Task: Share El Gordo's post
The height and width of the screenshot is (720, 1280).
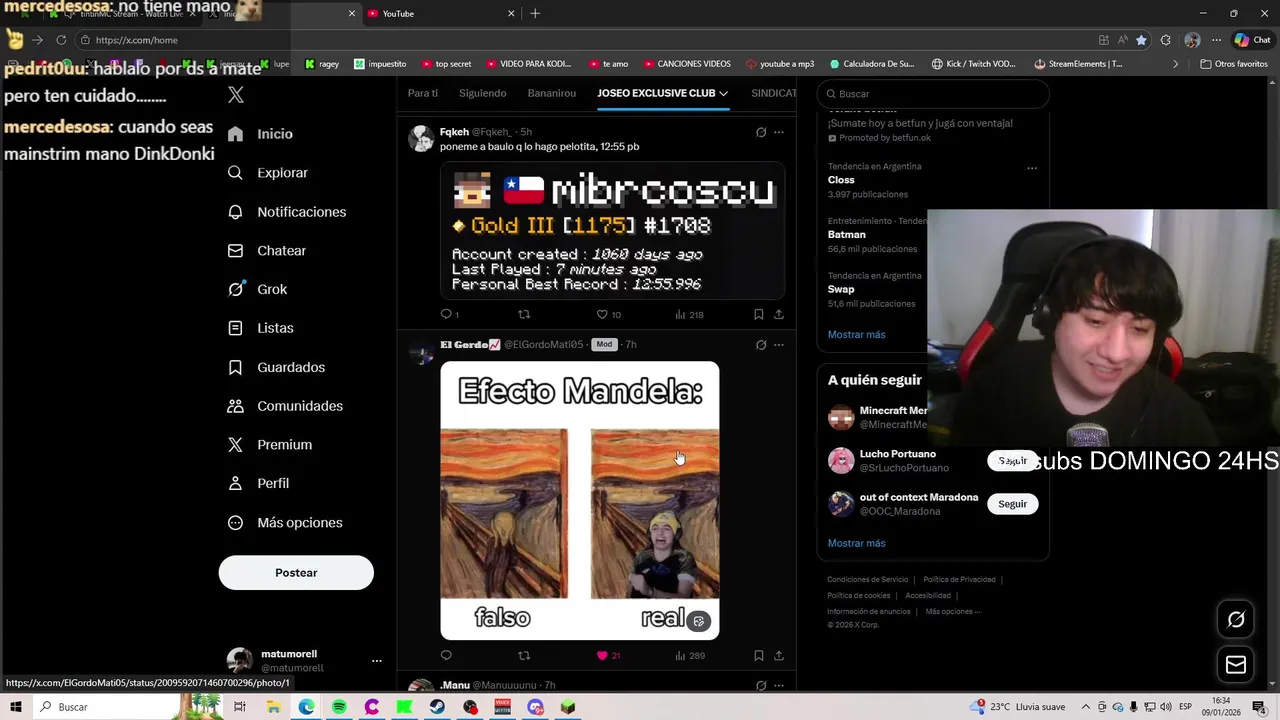Action: 779,656
